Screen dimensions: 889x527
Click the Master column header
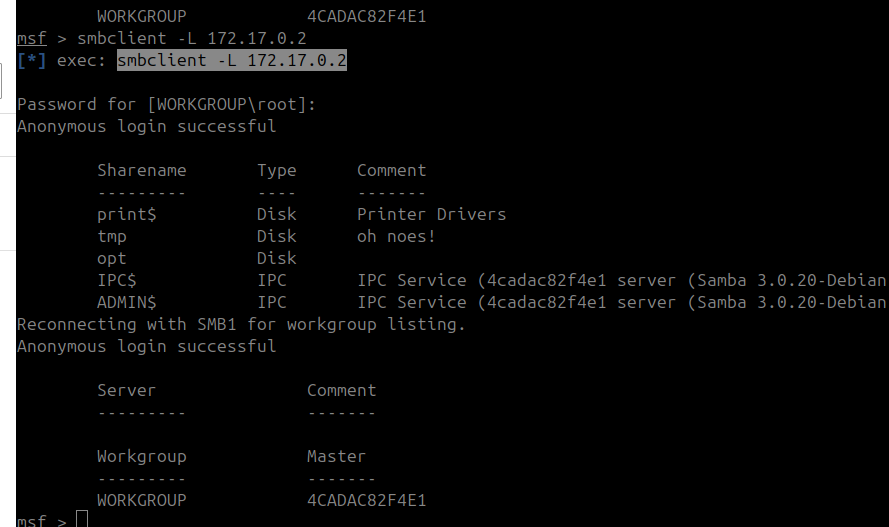[x=337, y=456]
